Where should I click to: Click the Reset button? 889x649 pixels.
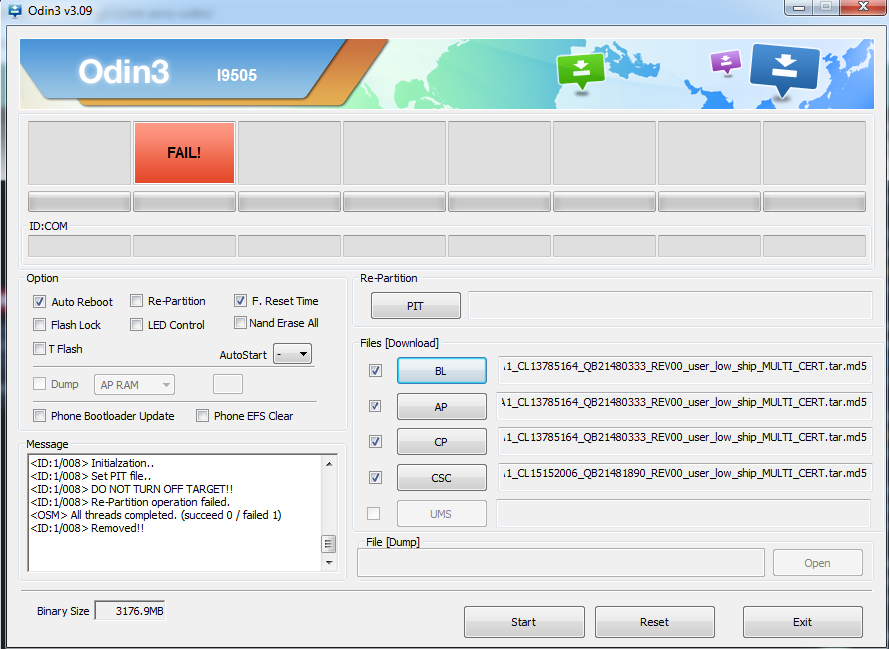point(655,622)
